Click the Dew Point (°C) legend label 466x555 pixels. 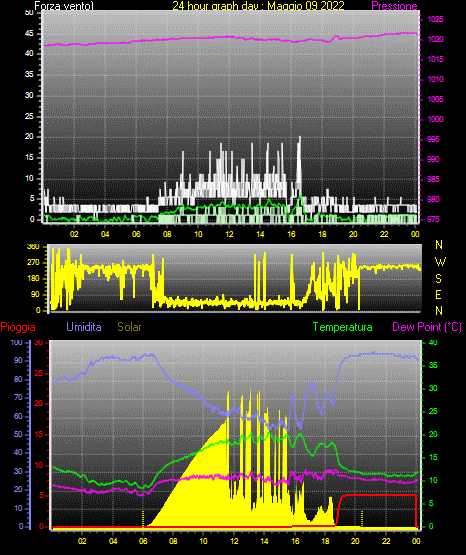pos(427,327)
